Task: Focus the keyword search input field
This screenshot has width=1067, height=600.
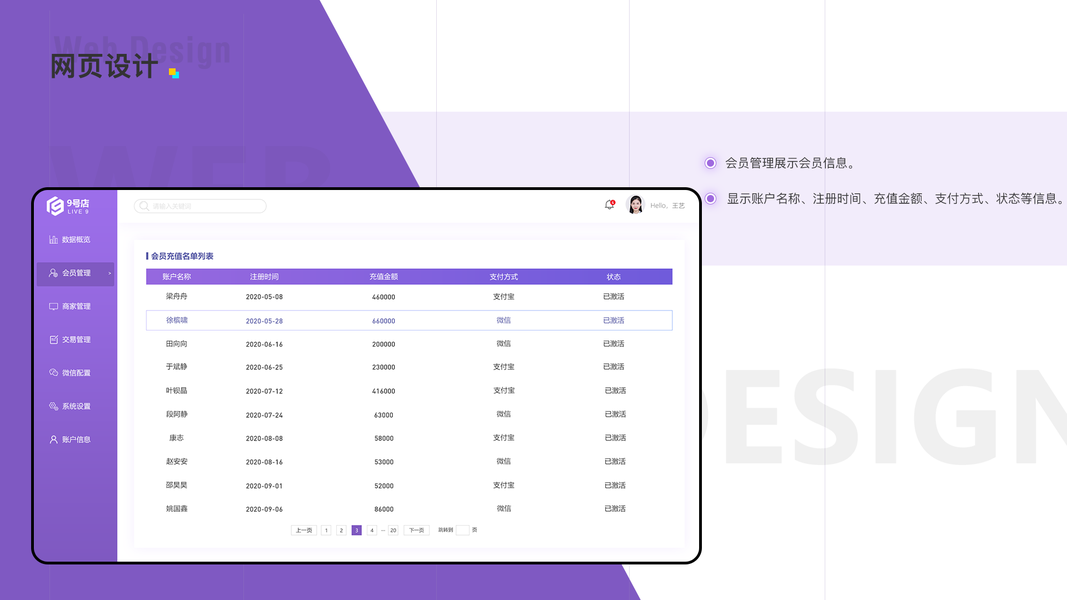Action: [x=200, y=206]
